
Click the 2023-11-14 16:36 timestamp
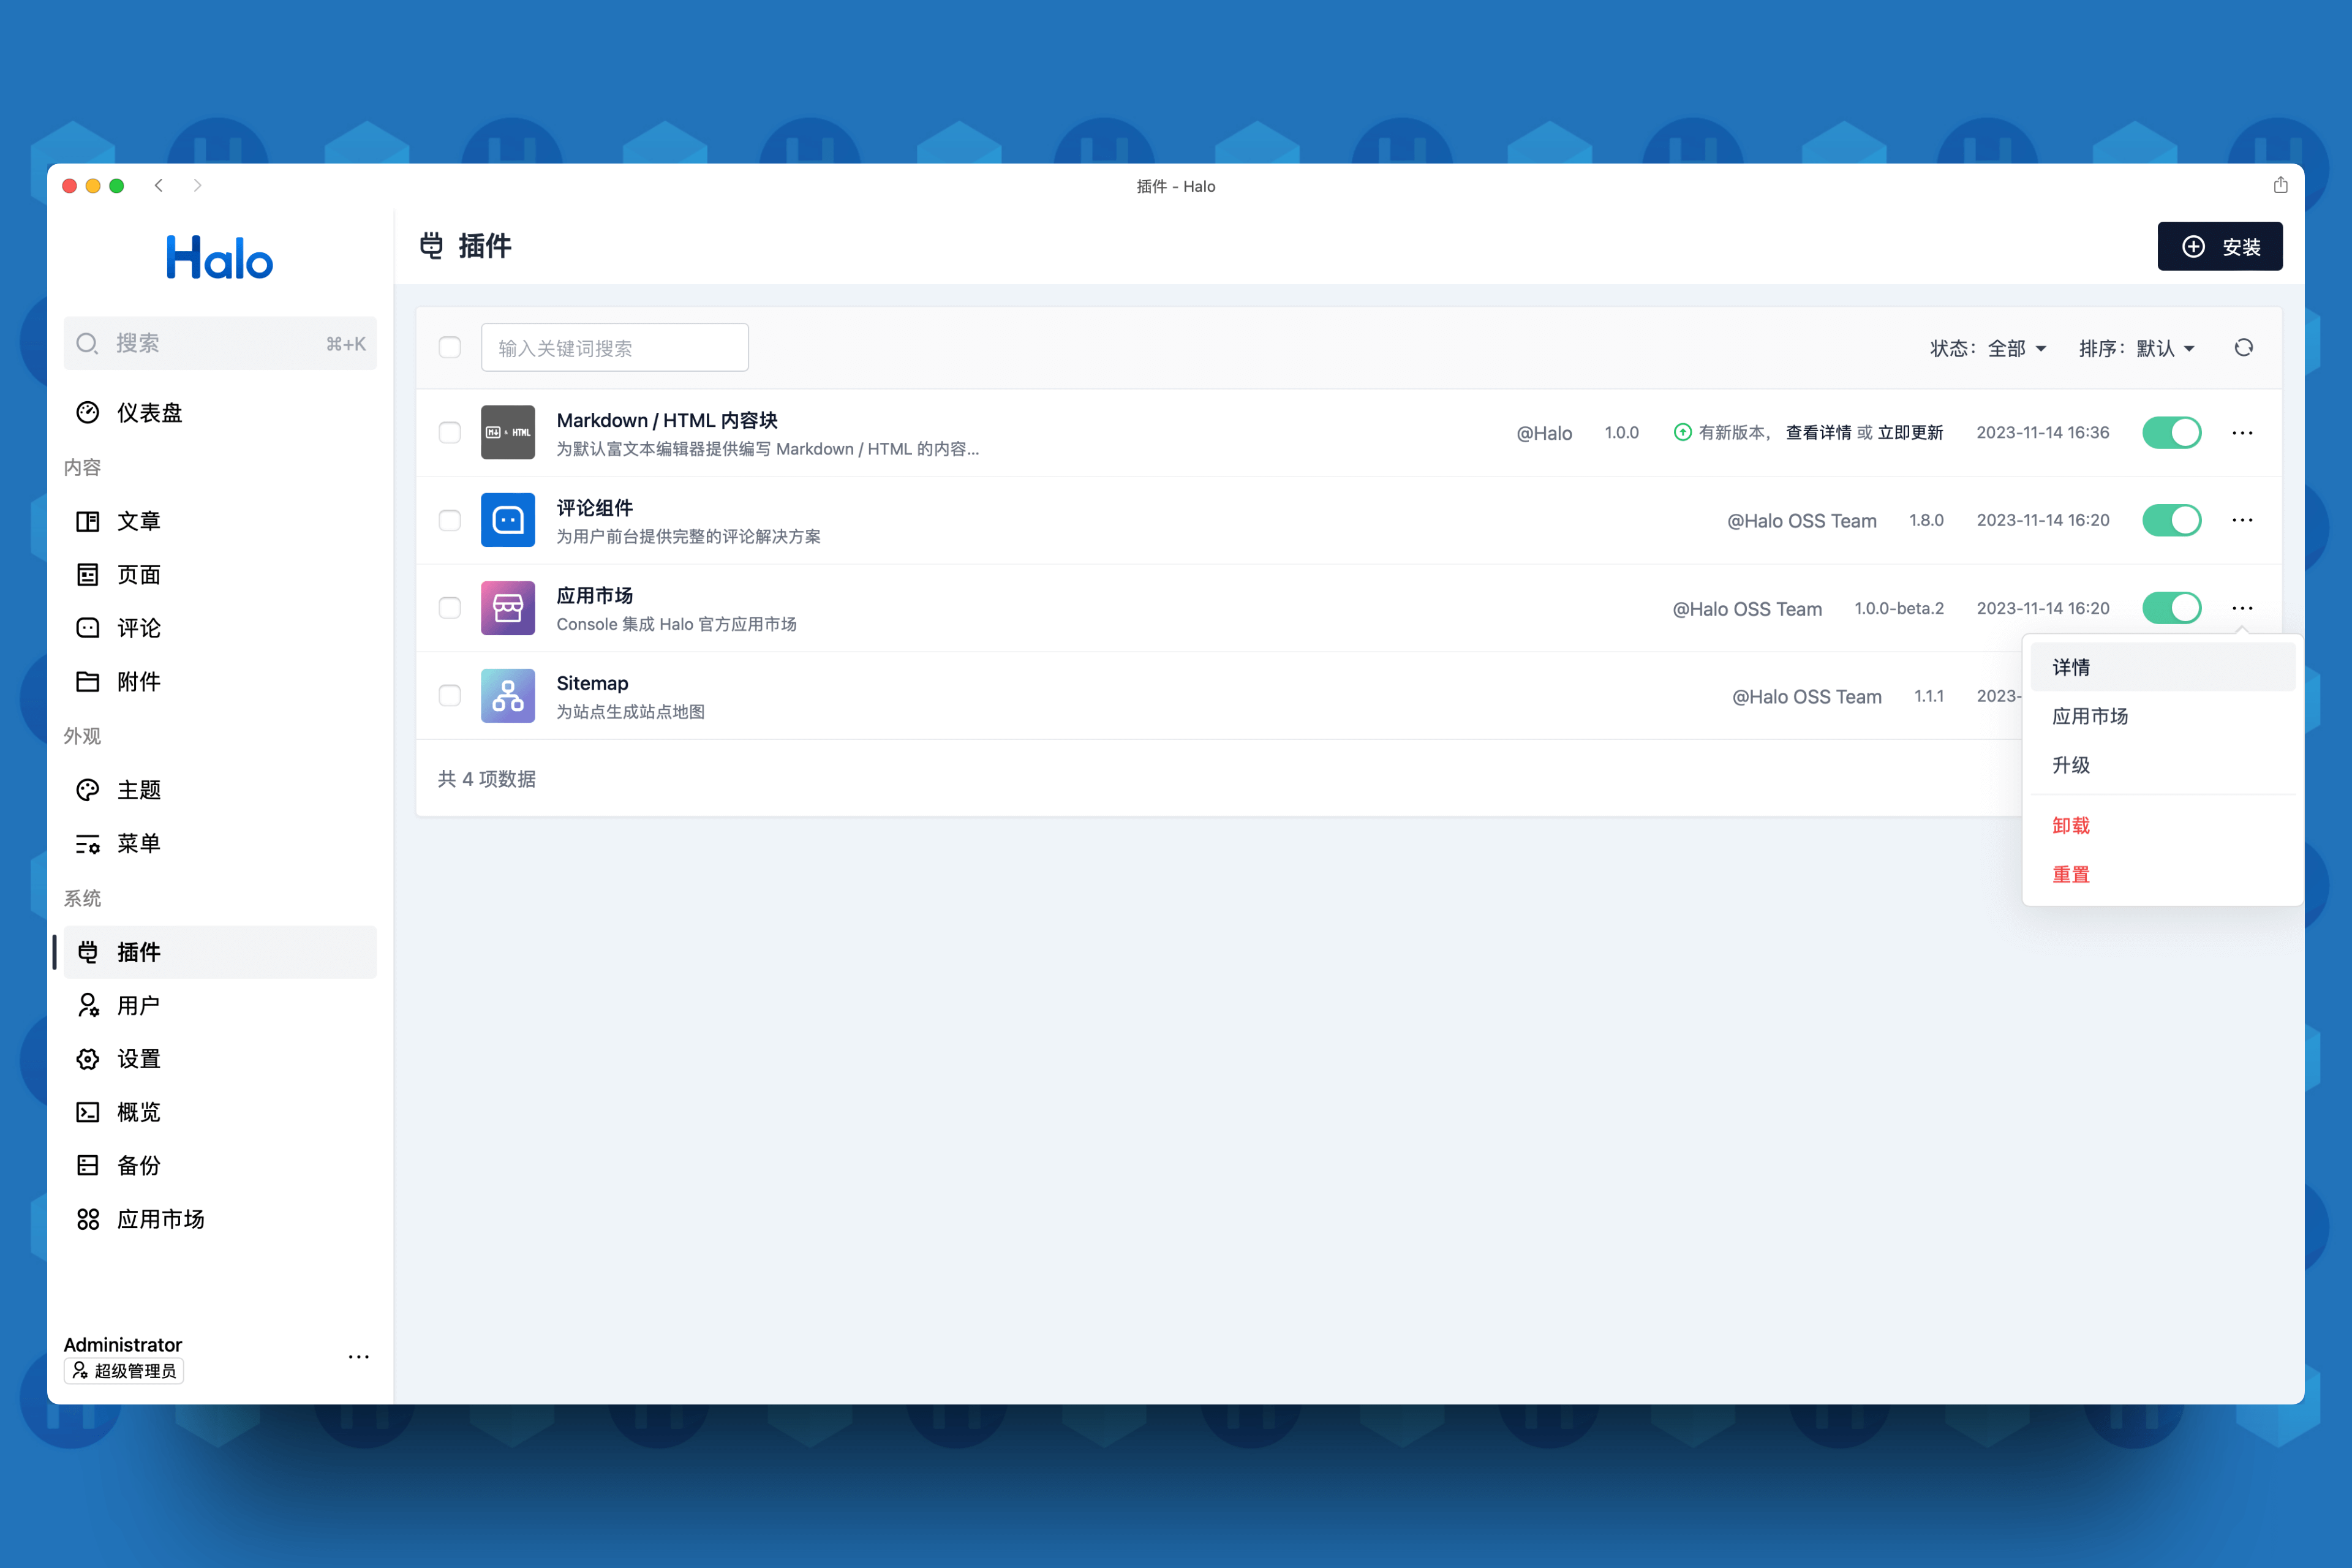click(x=2043, y=432)
